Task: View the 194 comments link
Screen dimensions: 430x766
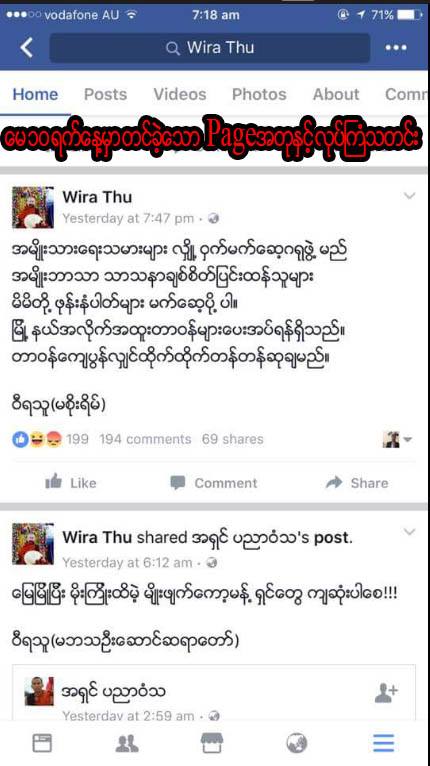Action: (145, 439)
